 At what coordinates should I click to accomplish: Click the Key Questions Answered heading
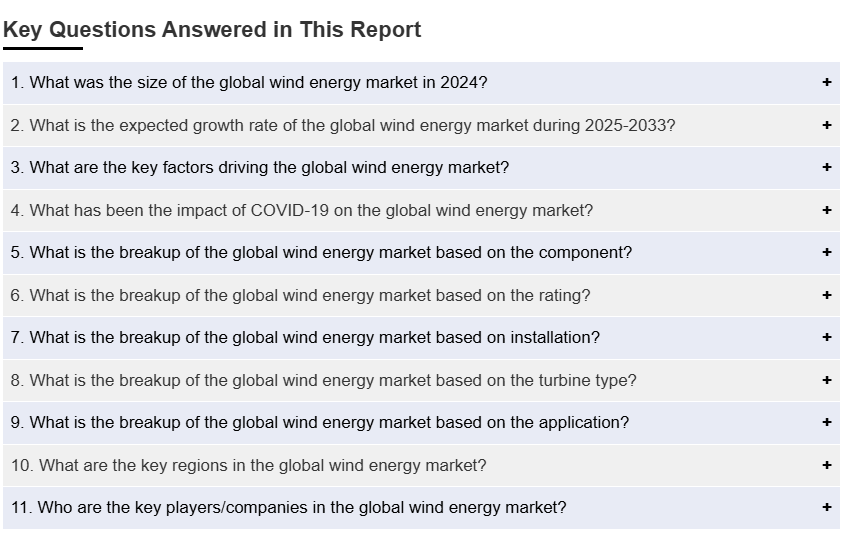tap(212, 30)
